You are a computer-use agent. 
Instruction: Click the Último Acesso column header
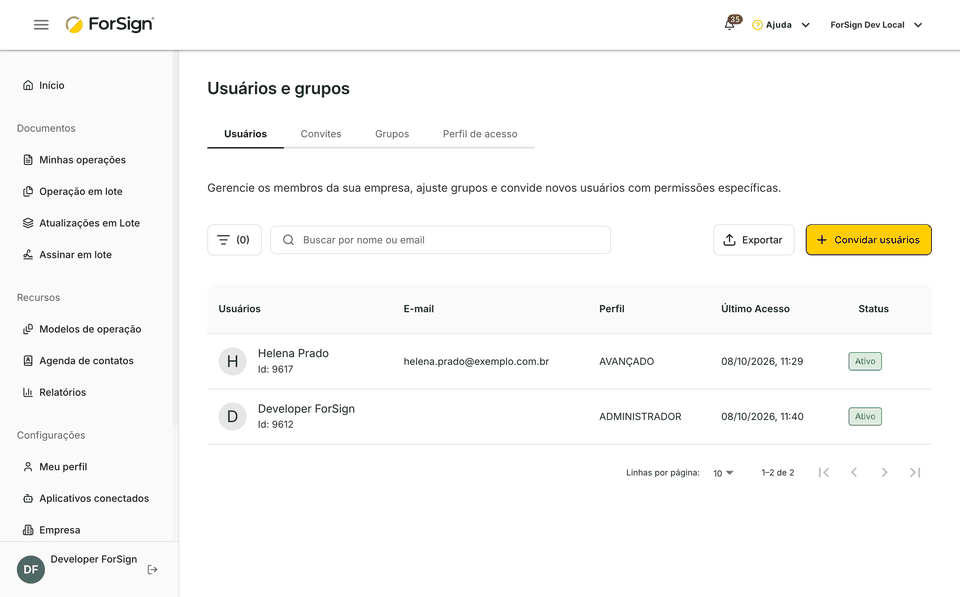click(x=756, y=309)
